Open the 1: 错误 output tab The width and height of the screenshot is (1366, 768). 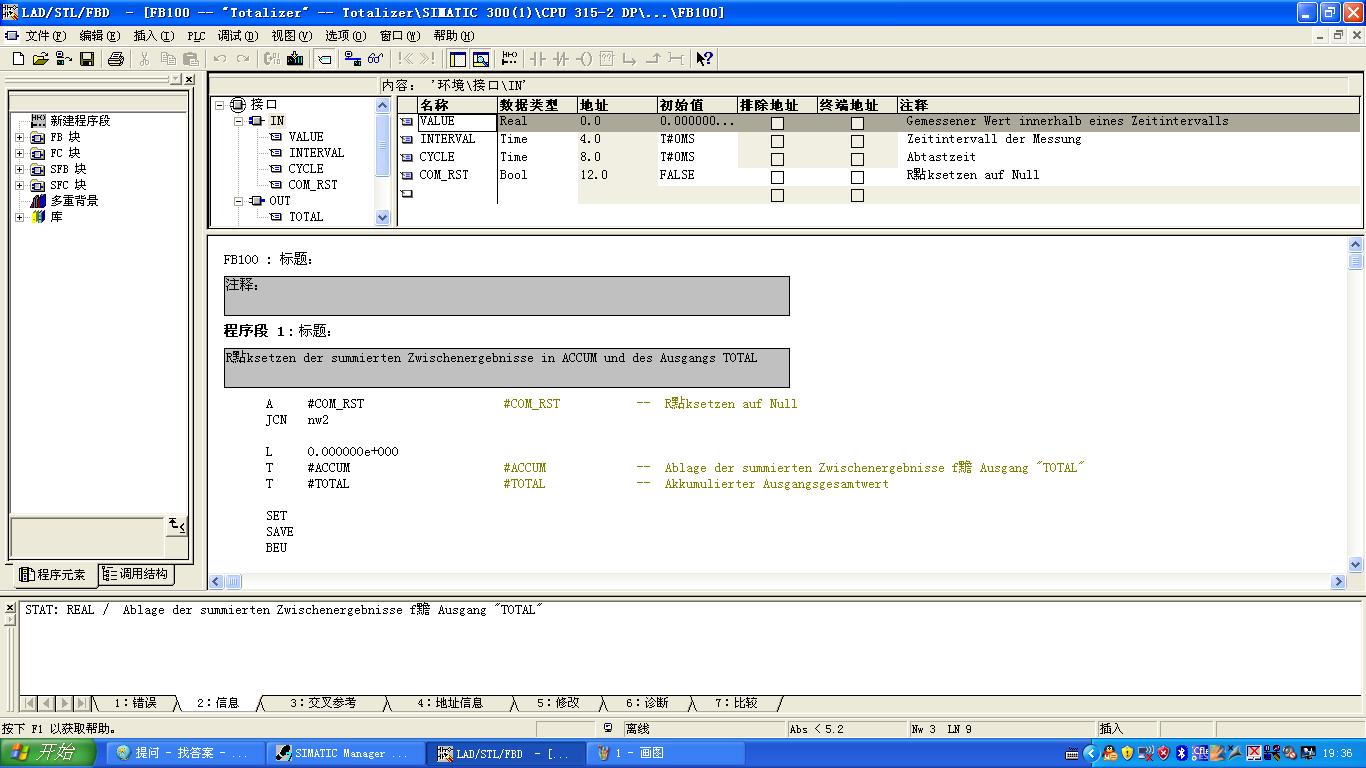coord(136,703)
